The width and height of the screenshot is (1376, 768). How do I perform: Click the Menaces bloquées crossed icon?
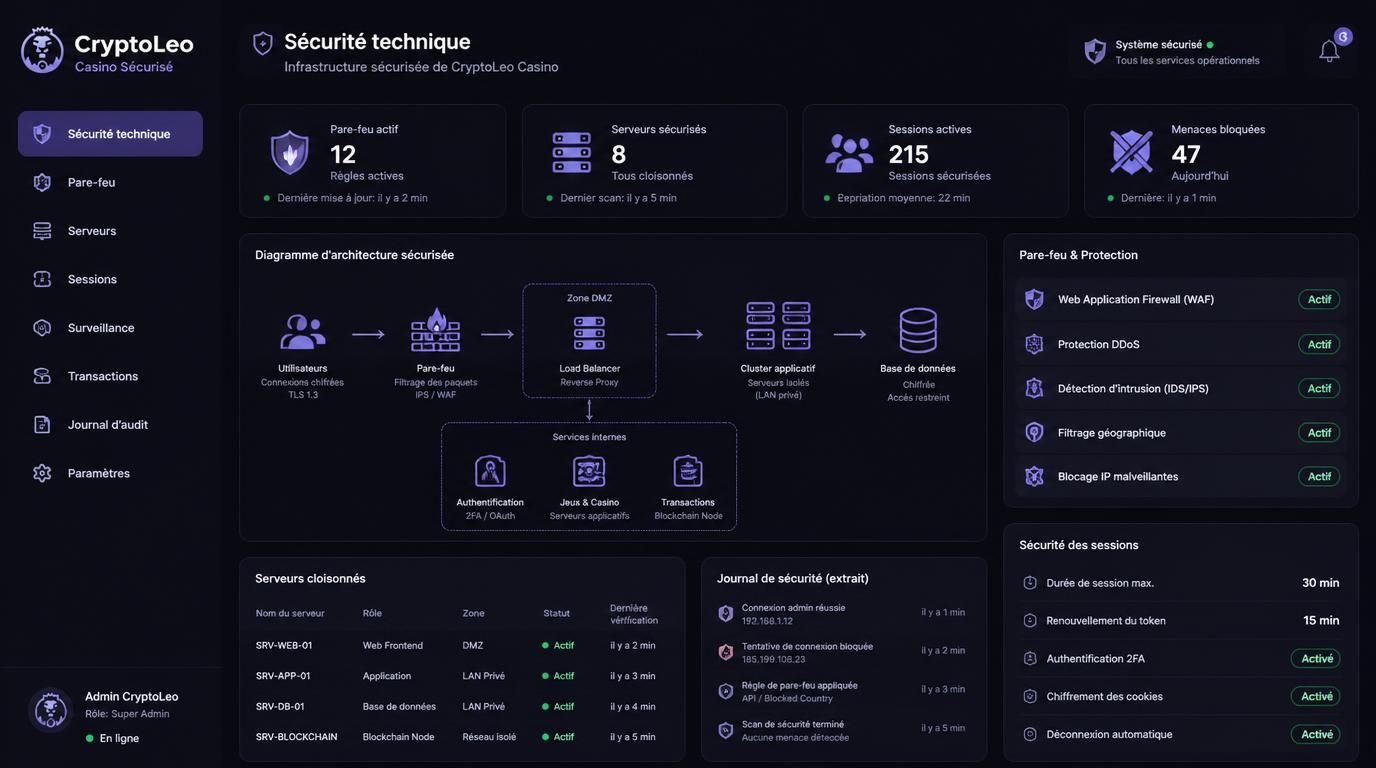pos(1131,152)
